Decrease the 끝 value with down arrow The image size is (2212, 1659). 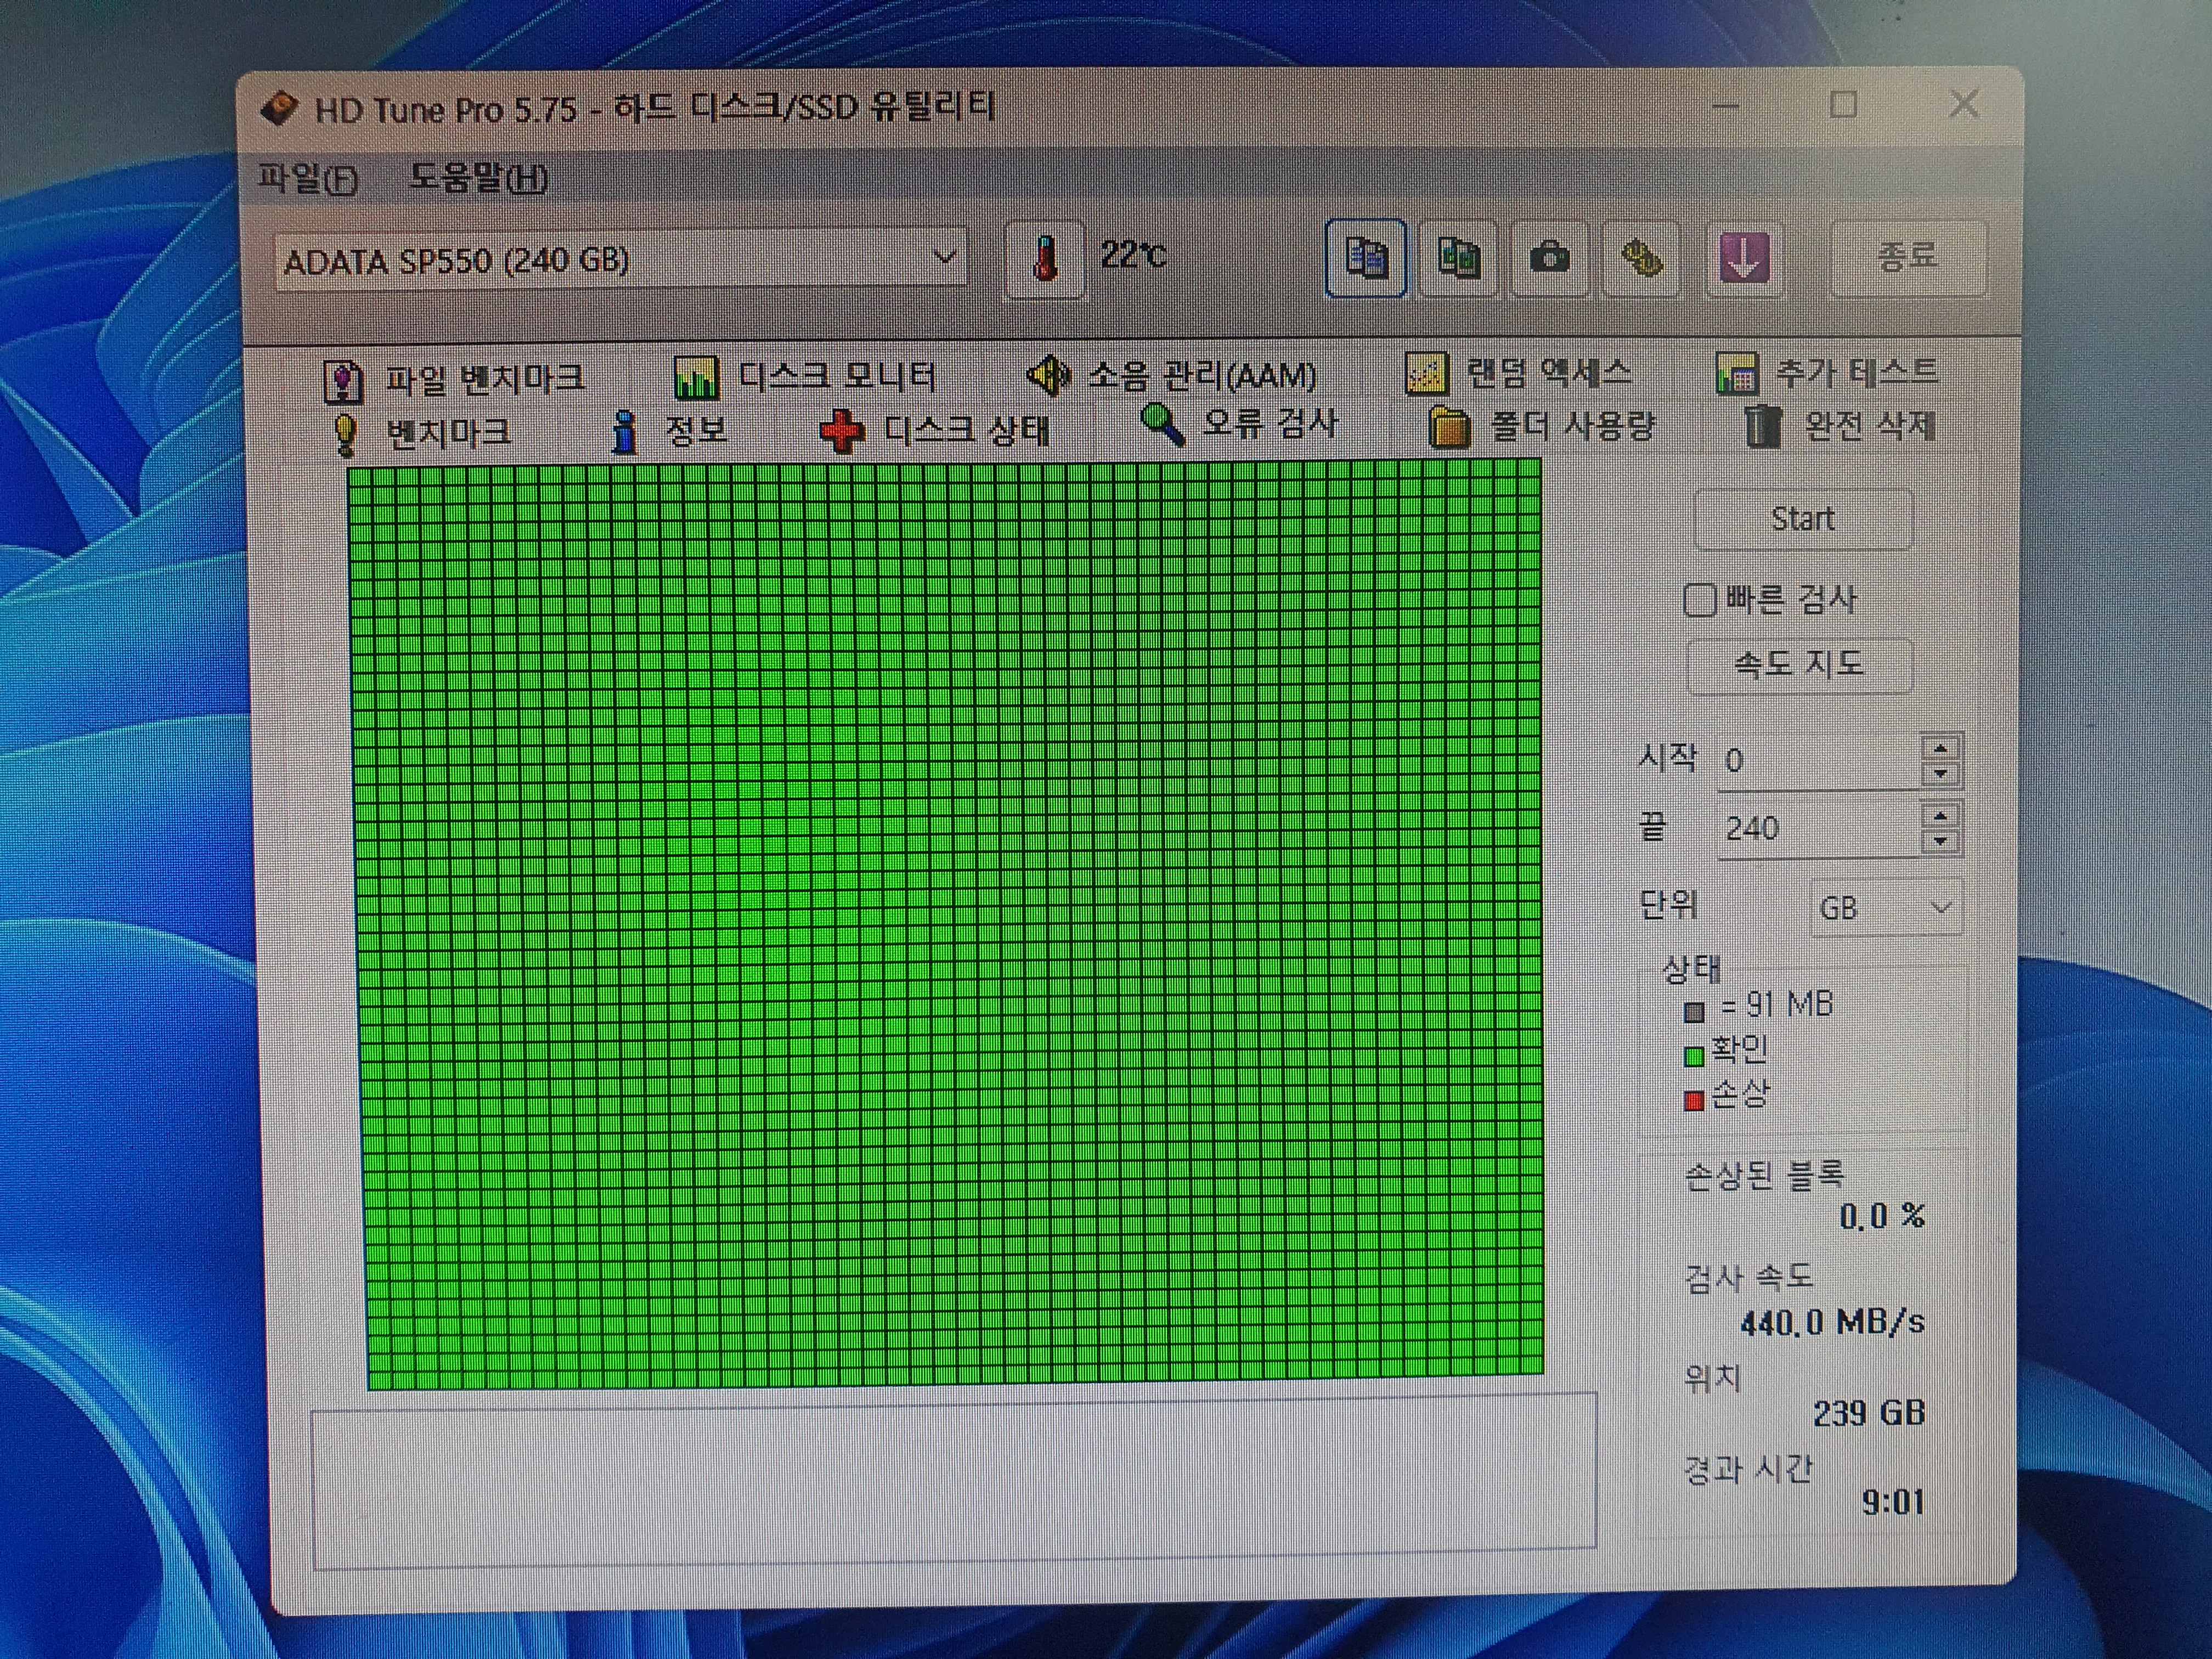(1941, 841)
